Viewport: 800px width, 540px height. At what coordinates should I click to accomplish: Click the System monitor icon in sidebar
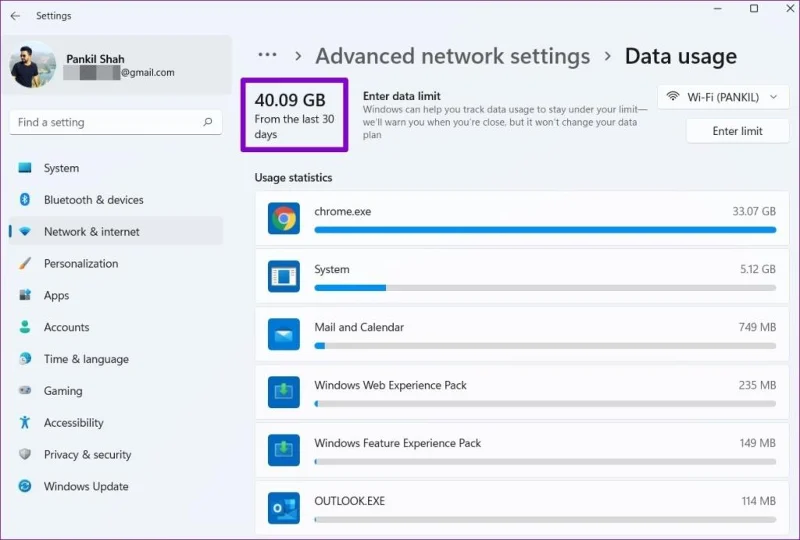25,167
